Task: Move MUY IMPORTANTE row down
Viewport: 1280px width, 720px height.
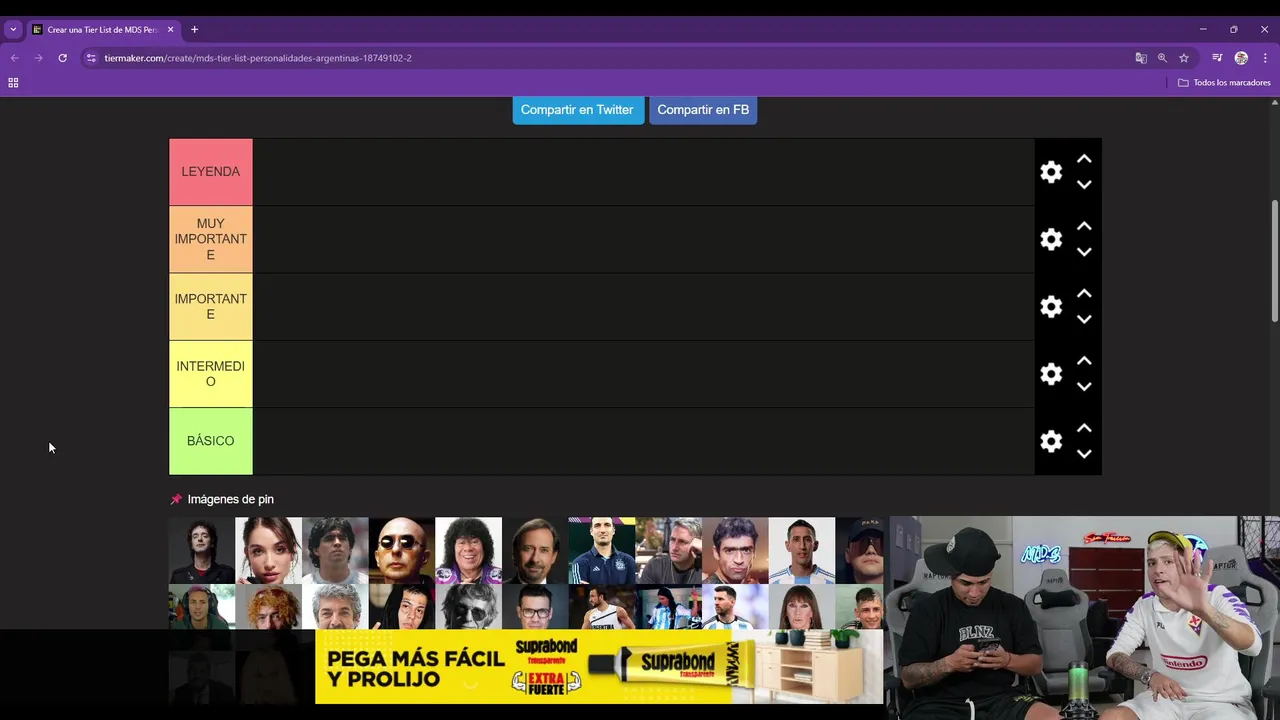Action: tap(1084, 252)
